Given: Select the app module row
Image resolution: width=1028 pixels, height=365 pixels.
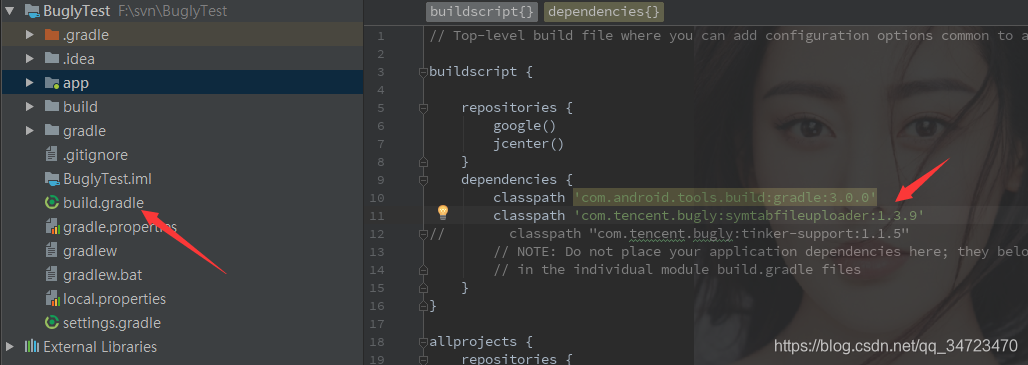Looking at the screenshot, I should point(182,83).
